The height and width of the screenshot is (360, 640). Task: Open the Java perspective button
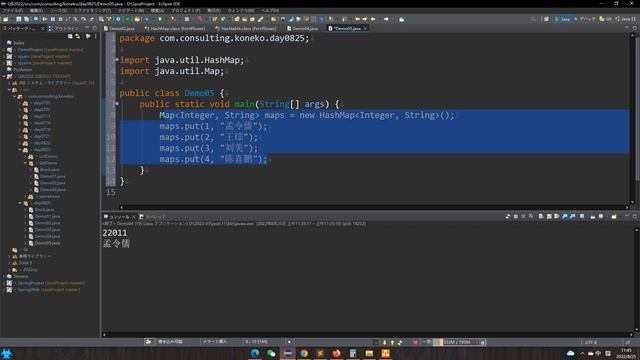[x=562, y=19]
